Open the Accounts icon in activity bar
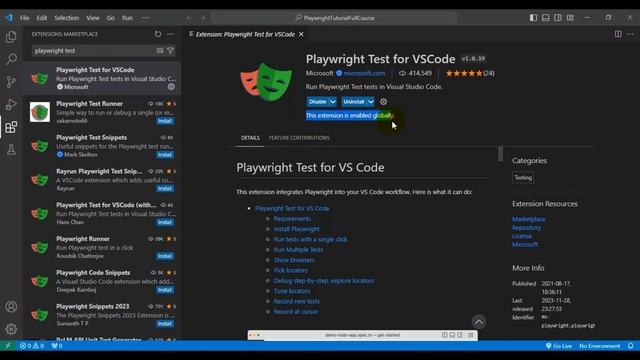Screen dimensions: 640x360 pyautogui.click(x=11, y=307)
